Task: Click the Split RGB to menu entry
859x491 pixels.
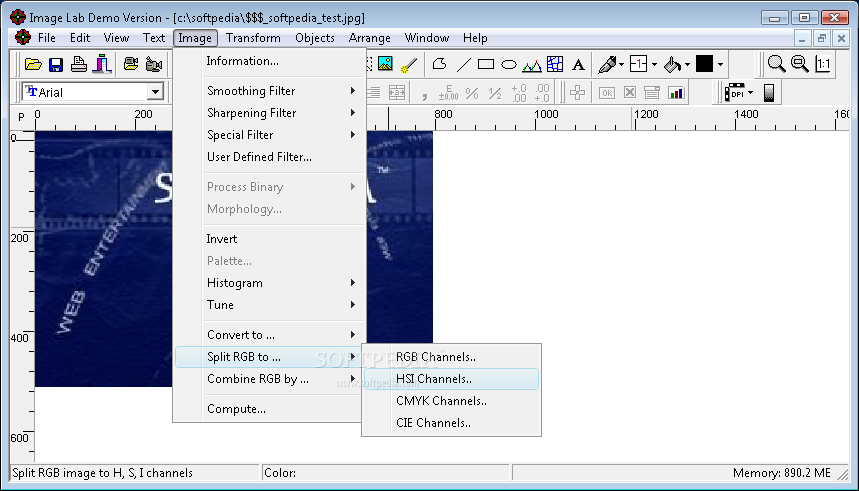Action: tap(270, 357)
